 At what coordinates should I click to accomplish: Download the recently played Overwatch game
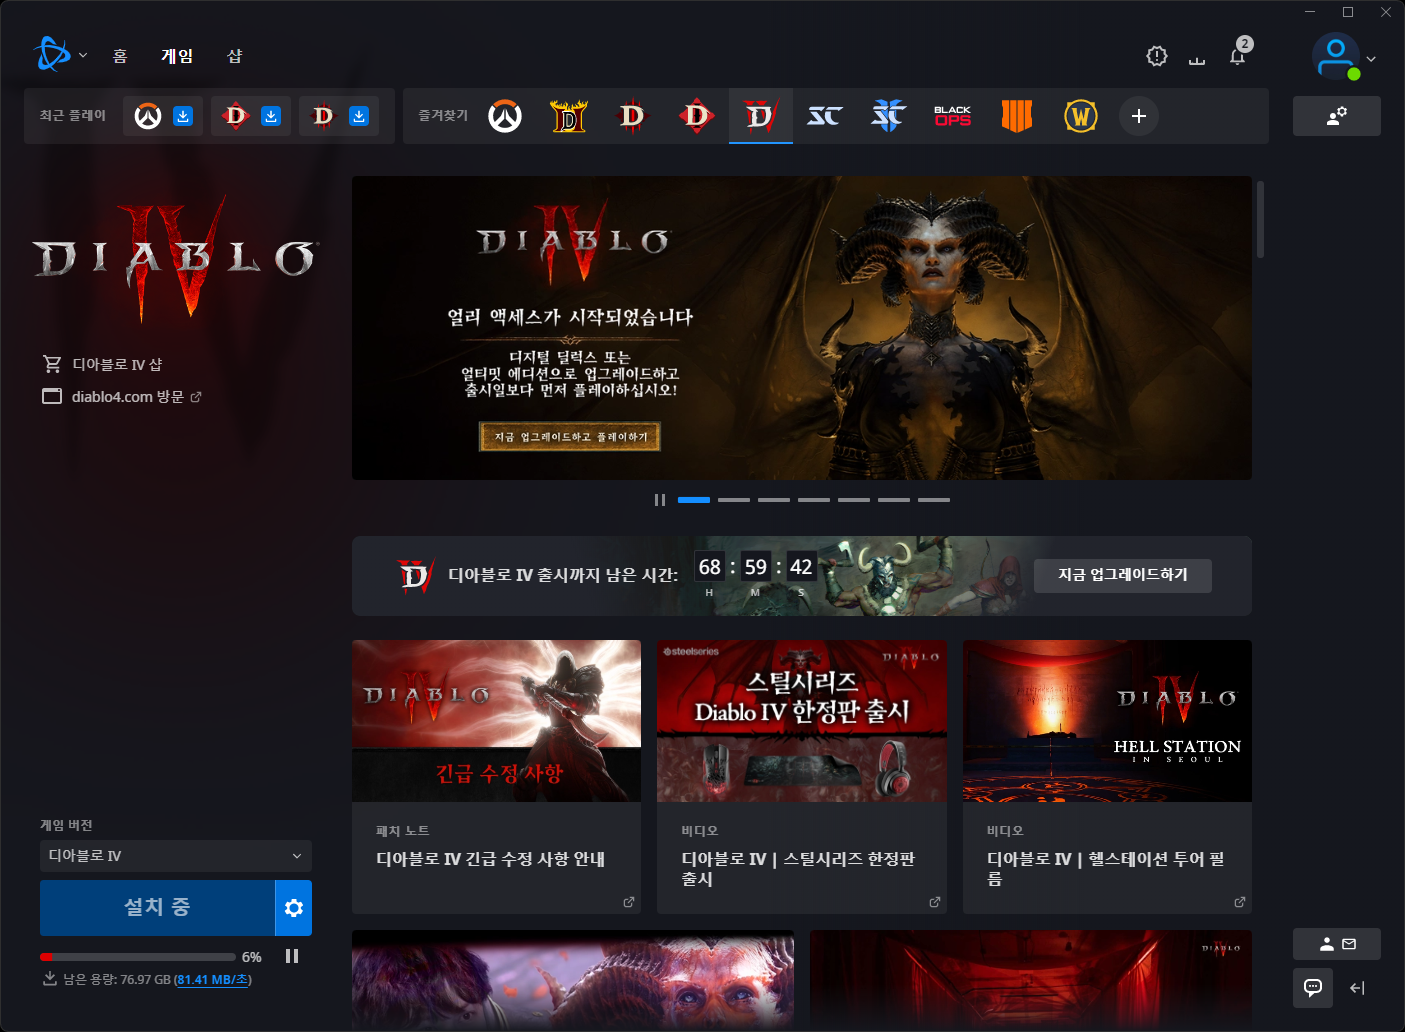[x=183, y=116]
